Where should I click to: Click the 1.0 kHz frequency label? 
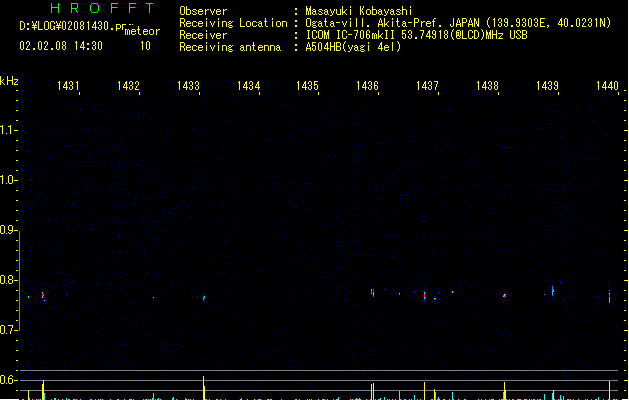[8, 180]
